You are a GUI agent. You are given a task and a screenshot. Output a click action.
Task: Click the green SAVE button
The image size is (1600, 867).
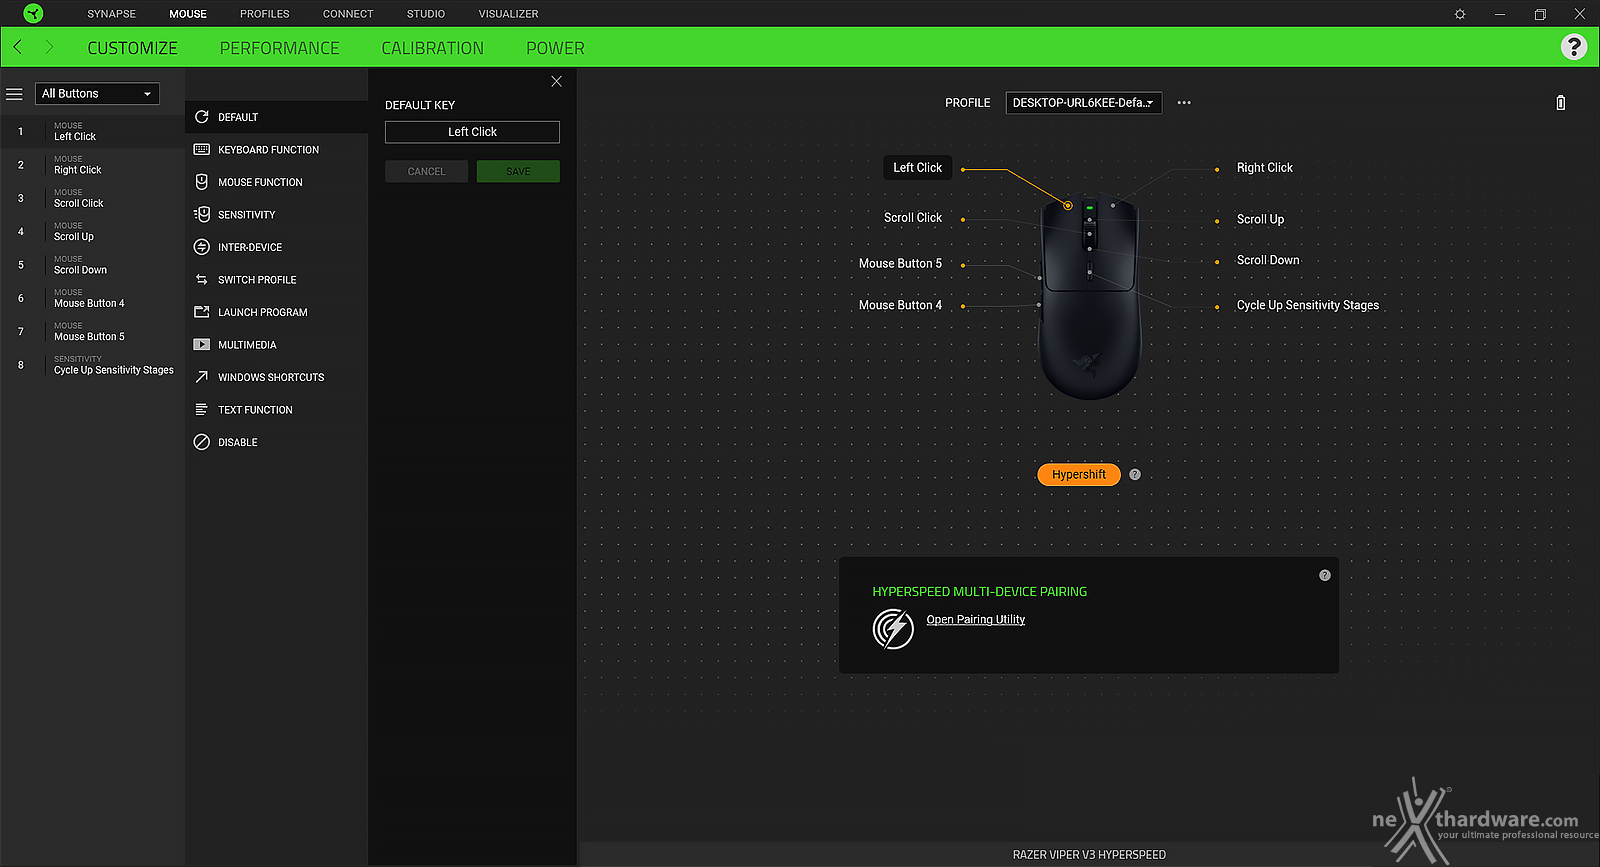pos(518,172)
